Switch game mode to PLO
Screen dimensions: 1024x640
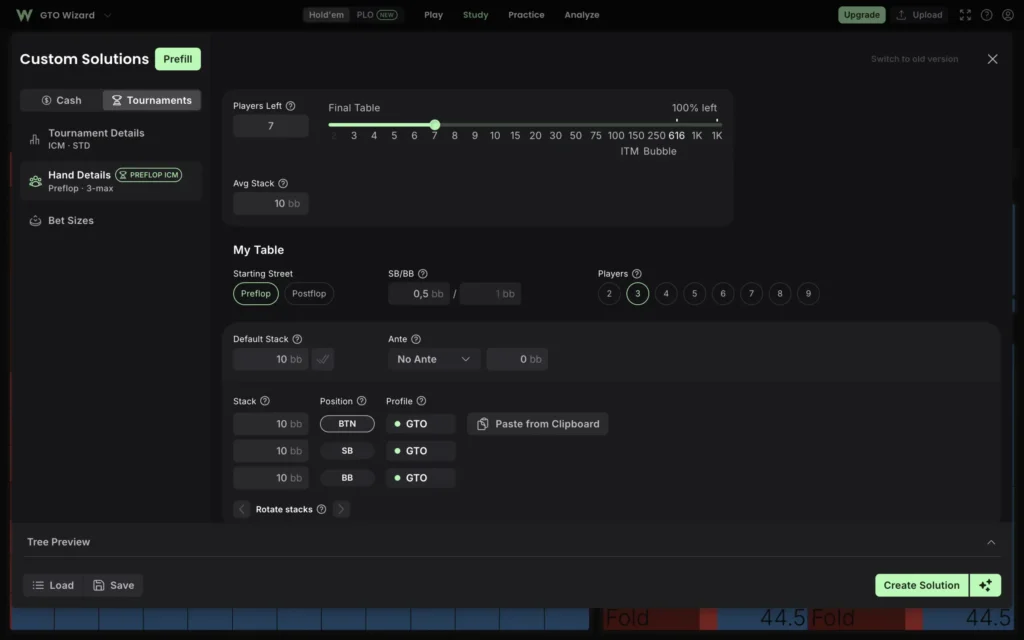click(x=377, y=15)
